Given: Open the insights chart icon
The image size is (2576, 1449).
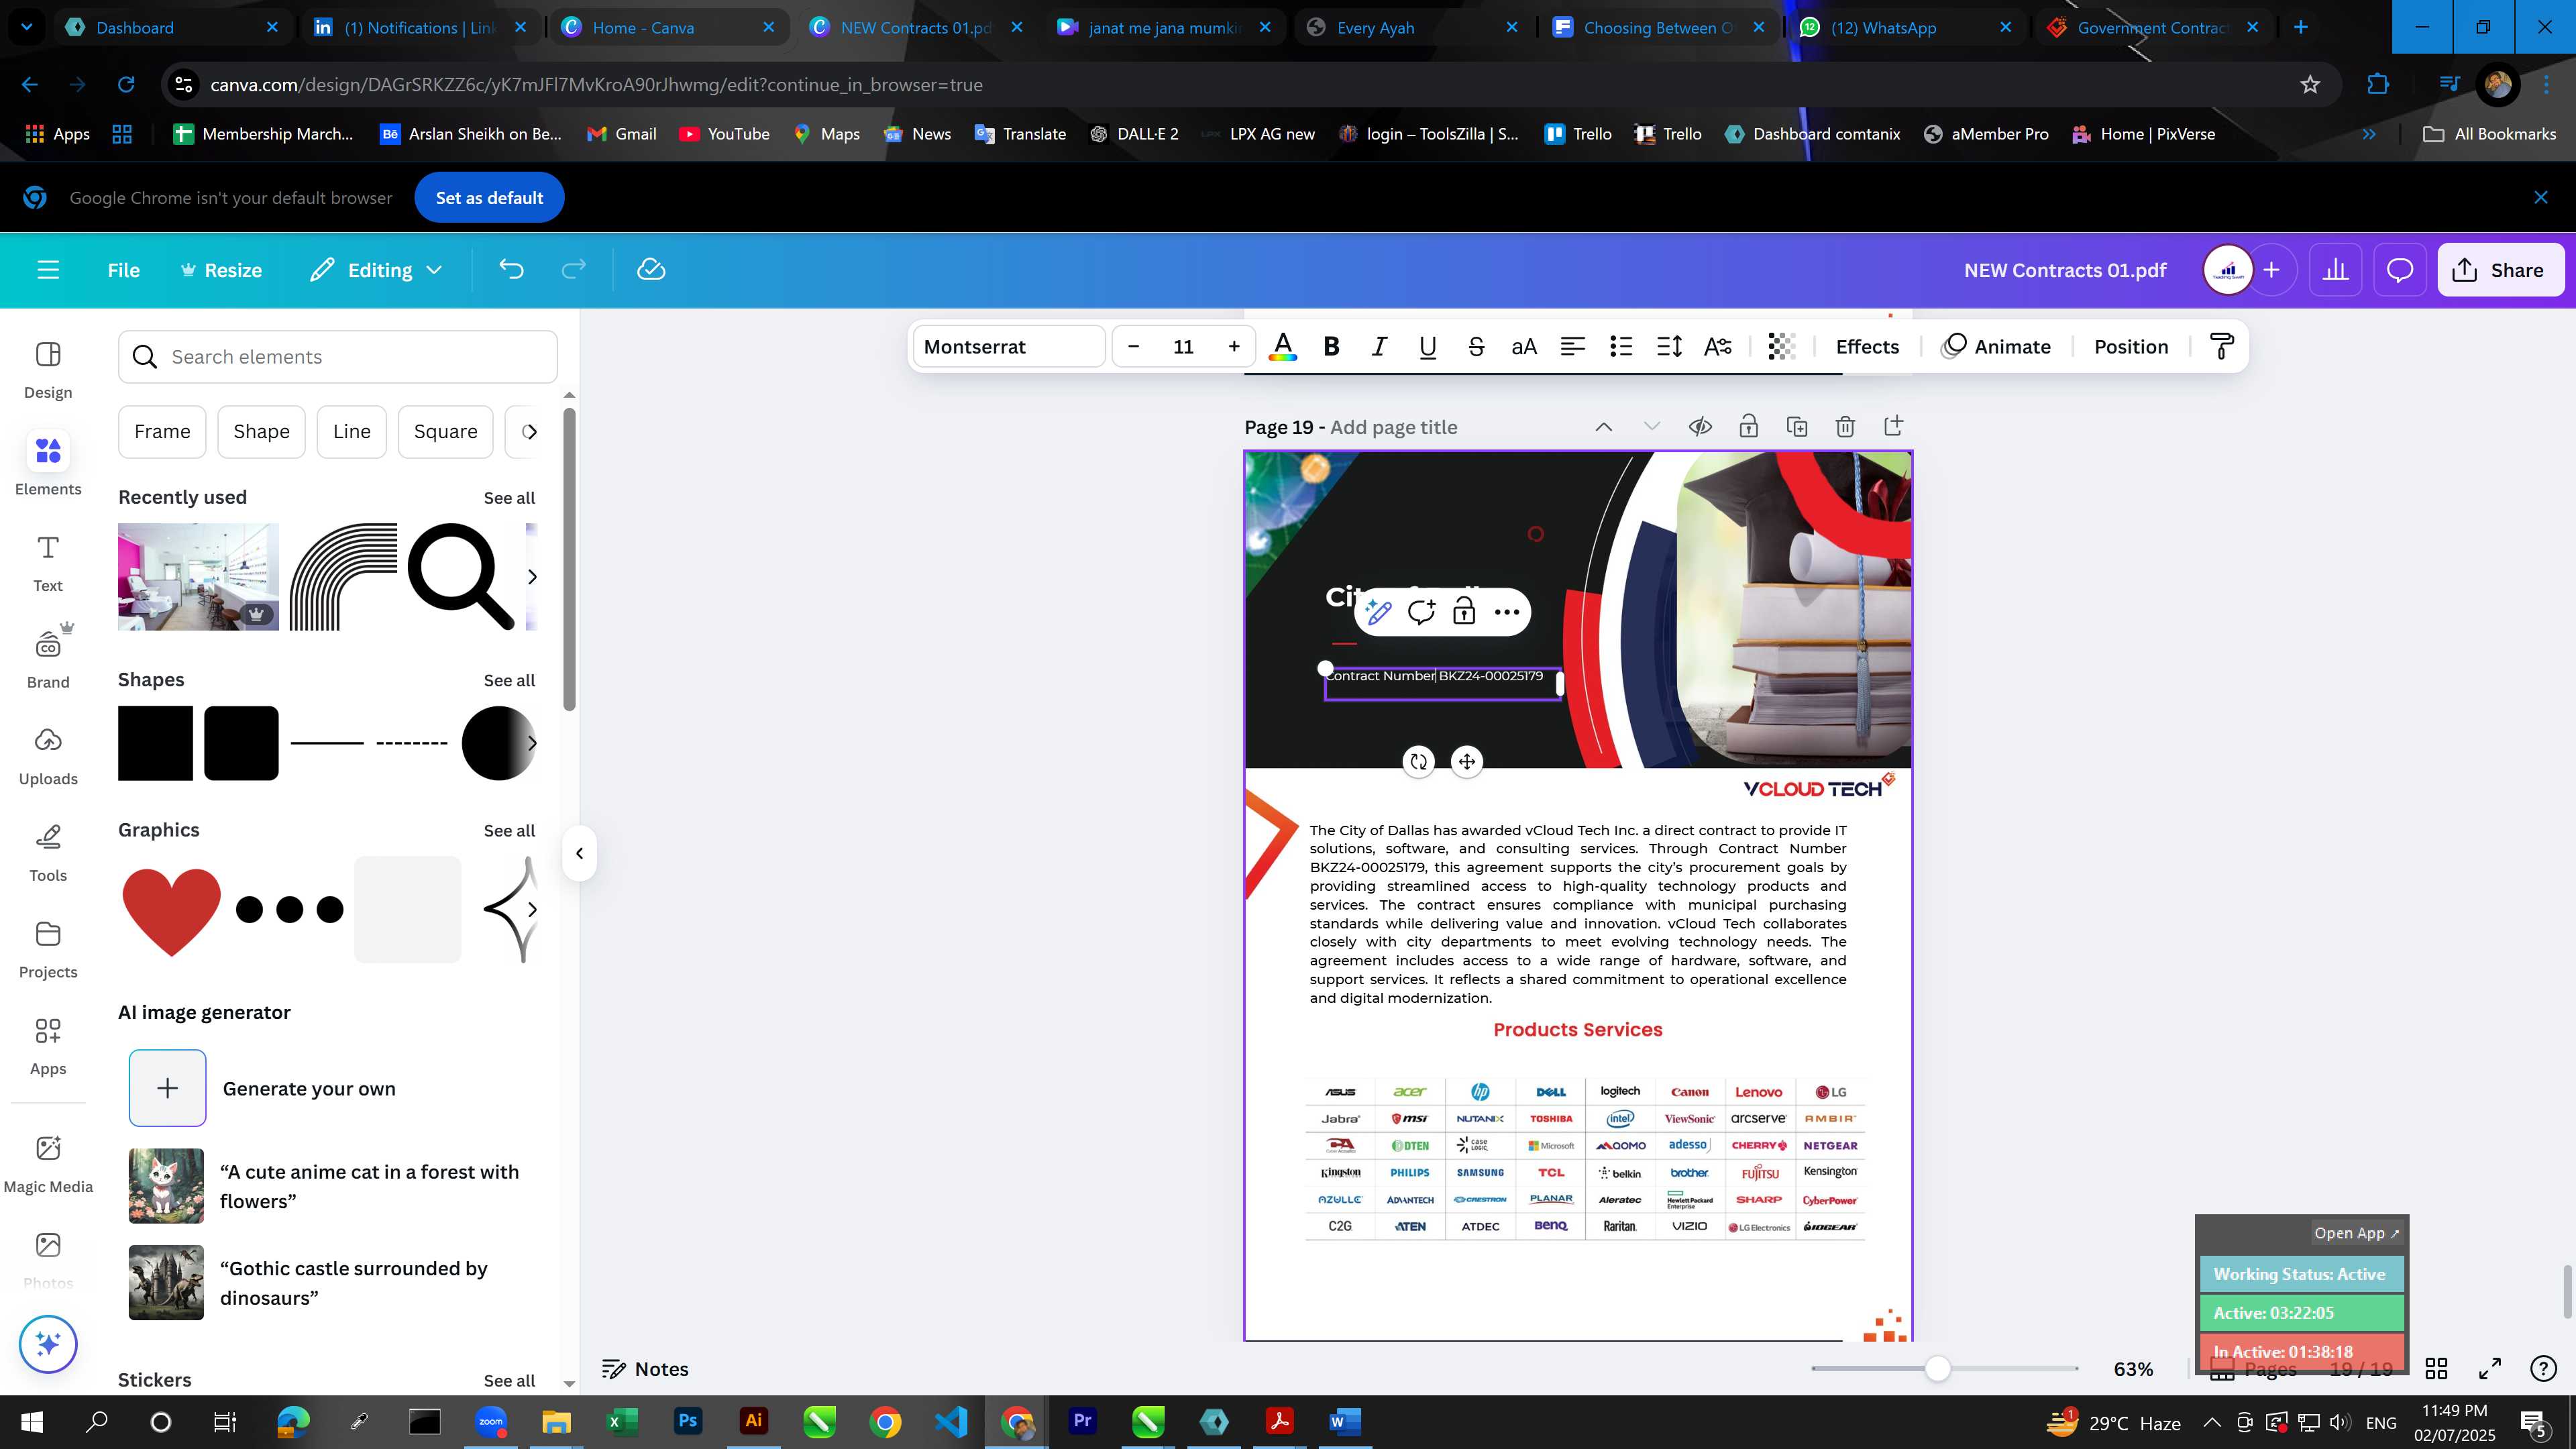Looking at the screenshot, I should pyautogui.click(x=2335, y=270).
